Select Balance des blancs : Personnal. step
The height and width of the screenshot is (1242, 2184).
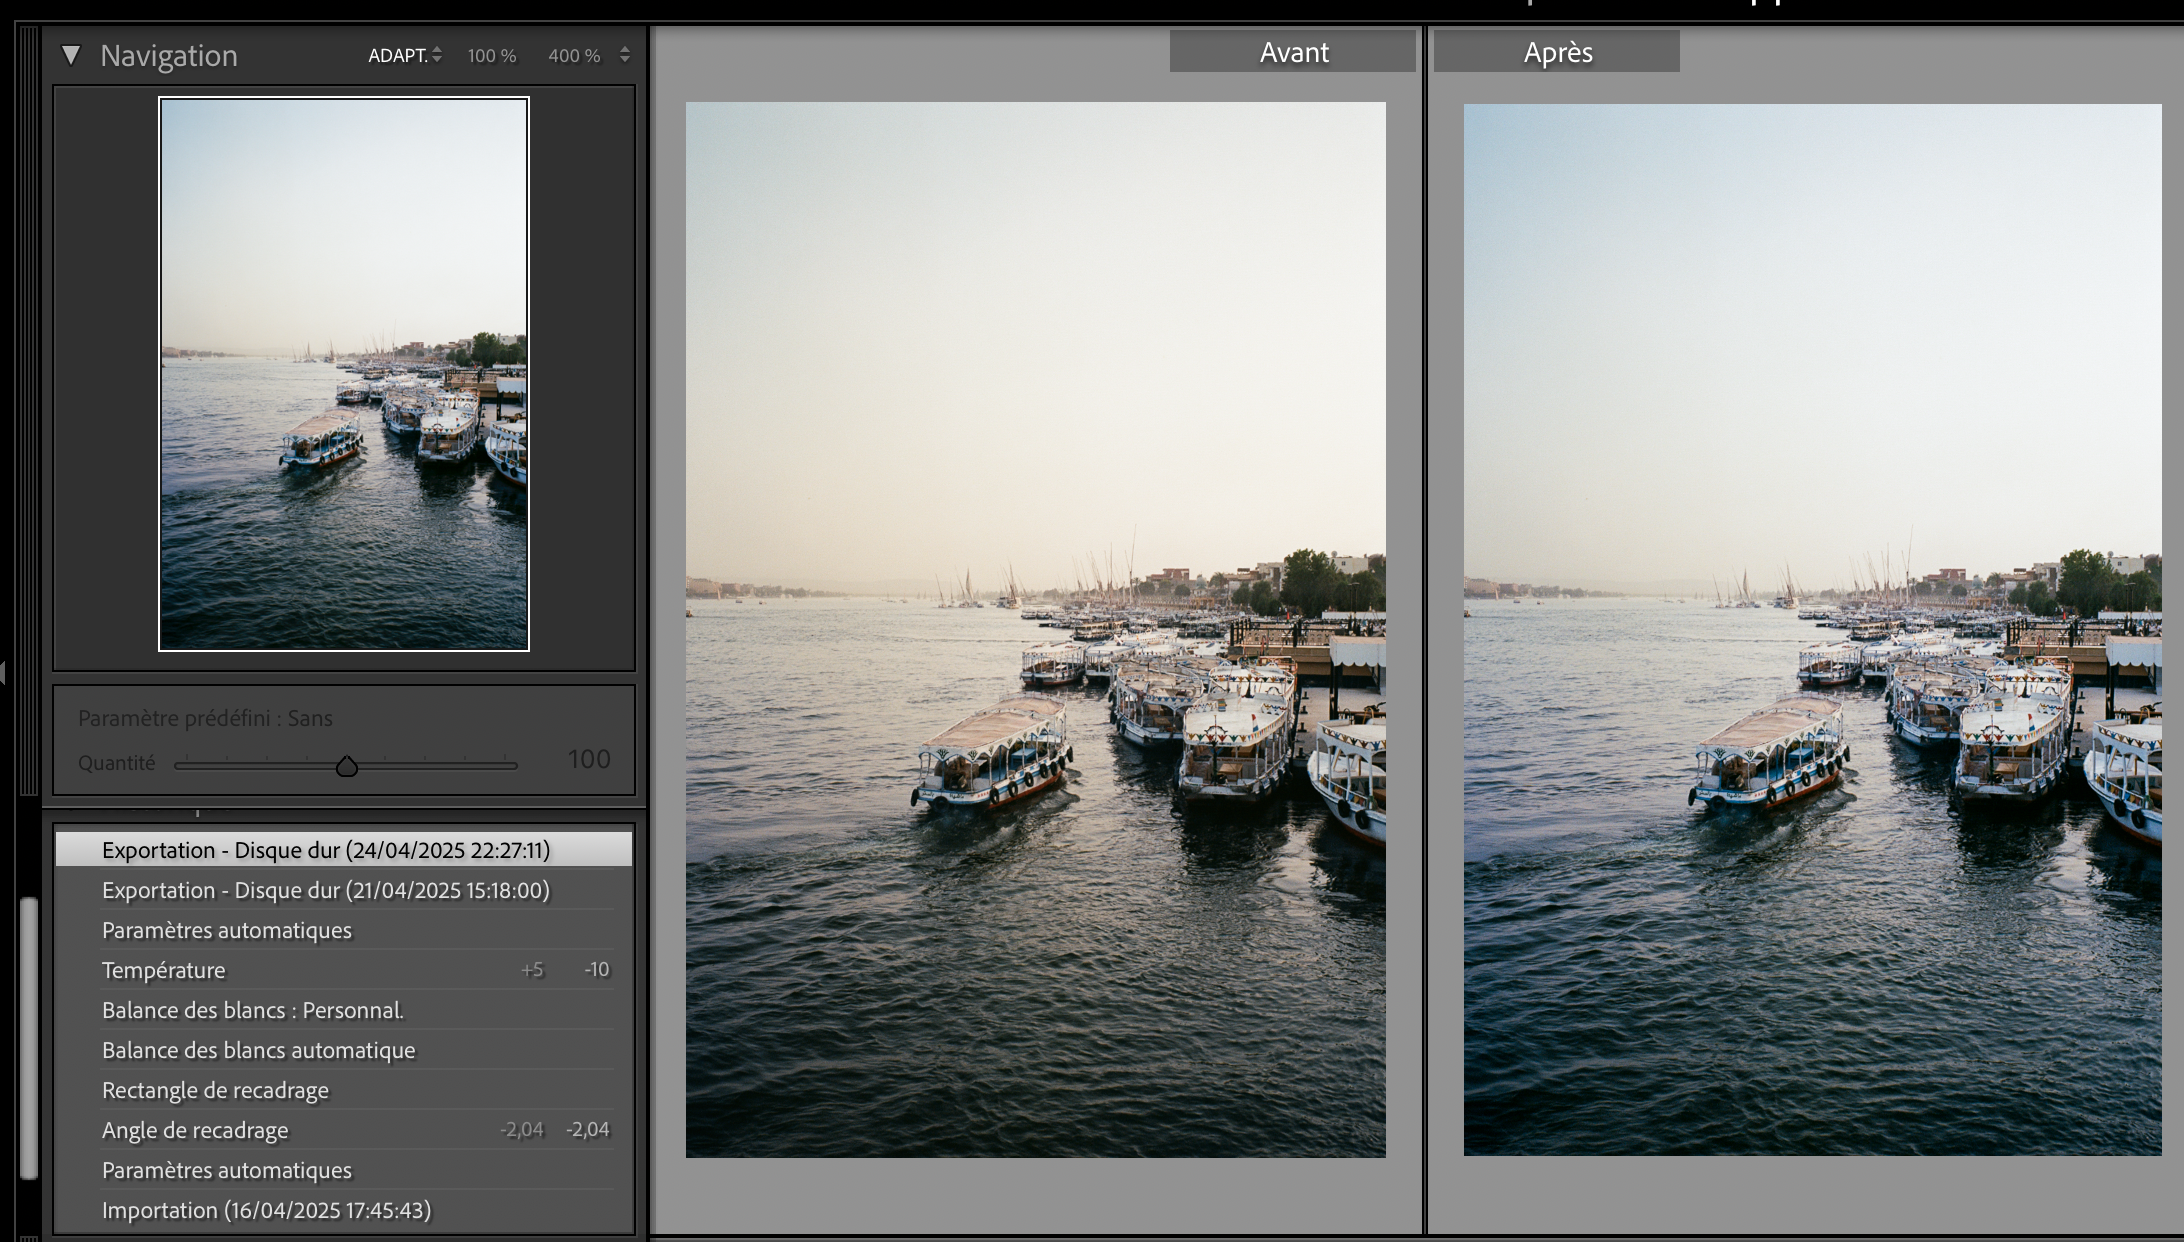coord(253,1010)
